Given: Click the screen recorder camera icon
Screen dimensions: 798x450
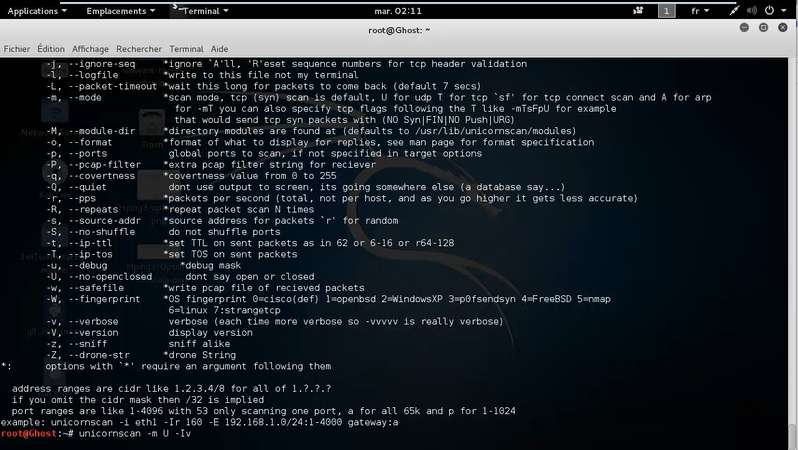Looking at the screenshot, I should (637, 10).
